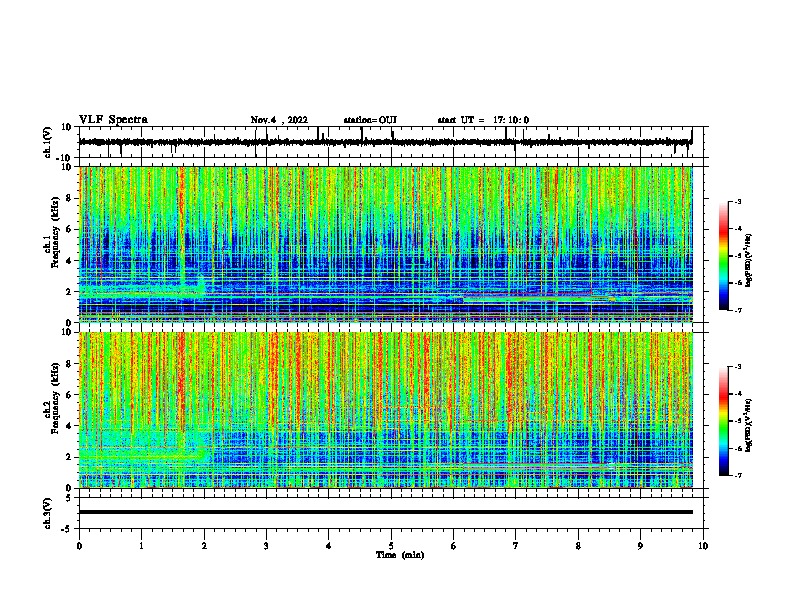Click the "ch.1(V)" waveform axis label
The width and height of the screenshot is (792, 612).
48,142
